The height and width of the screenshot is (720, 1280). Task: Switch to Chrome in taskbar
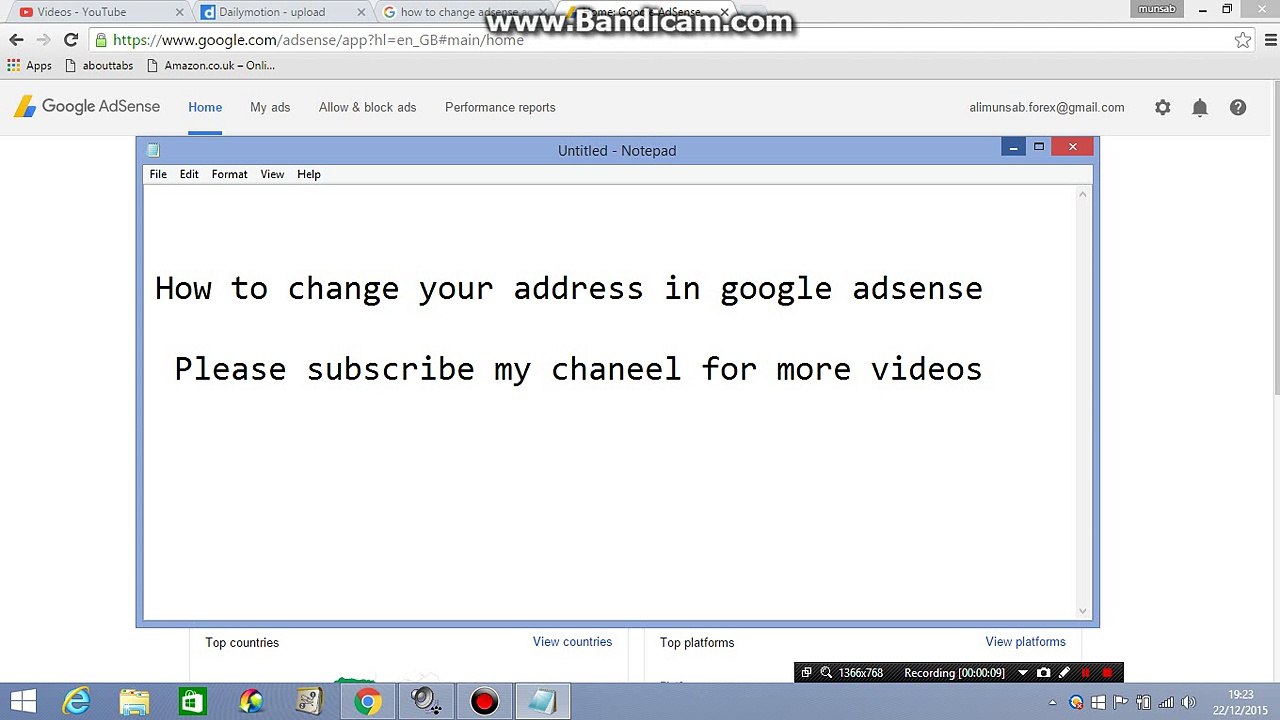pos(367,701)
